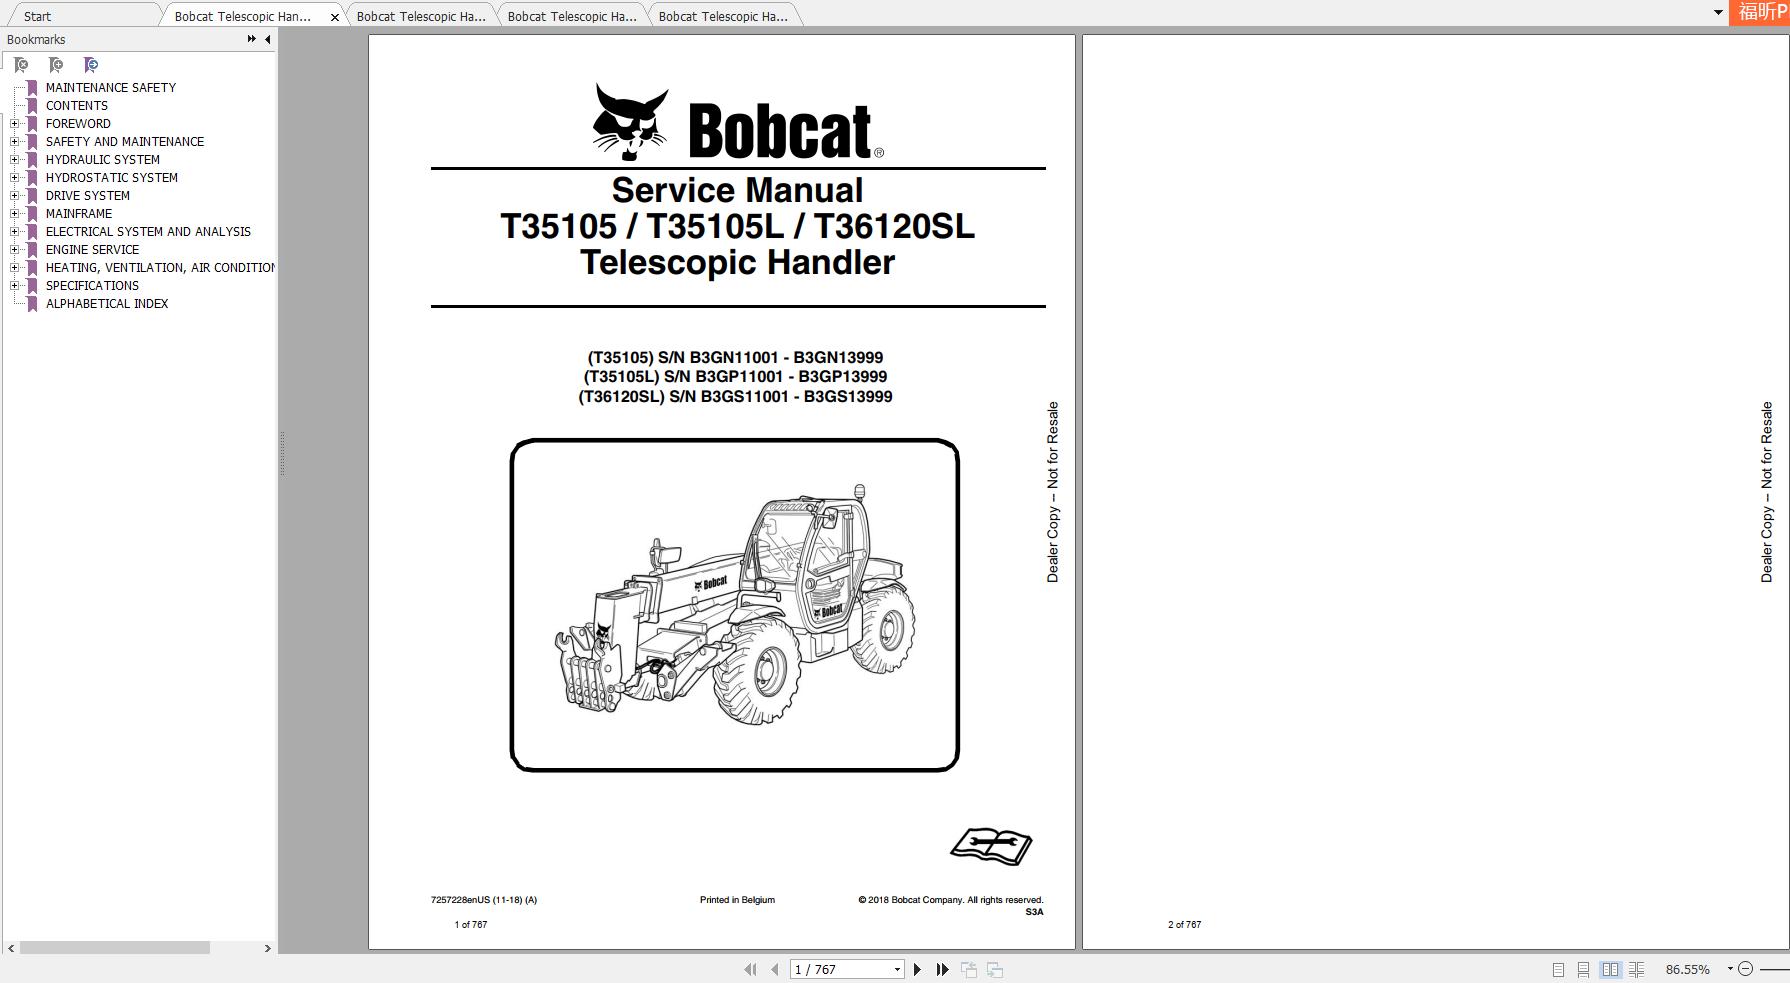Screen dimensions: 1790x983
Task: Click the add new bookmark icon
Action: [x=56, y=65]
